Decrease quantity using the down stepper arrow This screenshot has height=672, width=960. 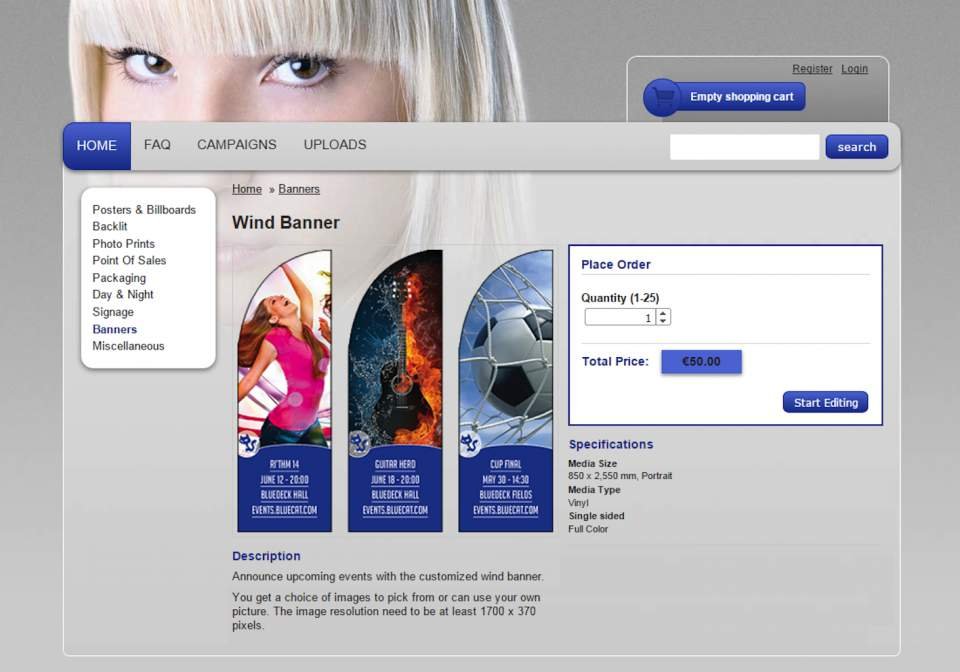tap(663, 321)
